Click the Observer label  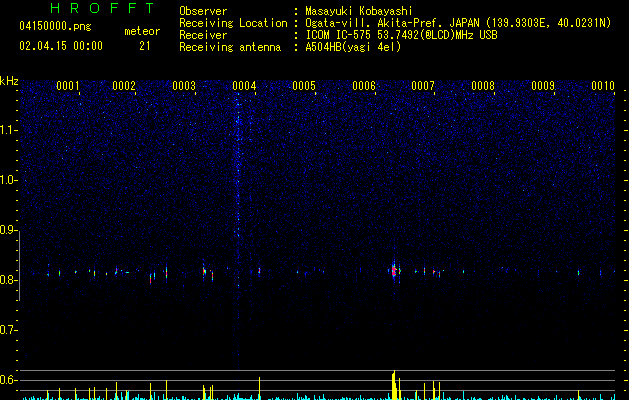pos(203,11)
